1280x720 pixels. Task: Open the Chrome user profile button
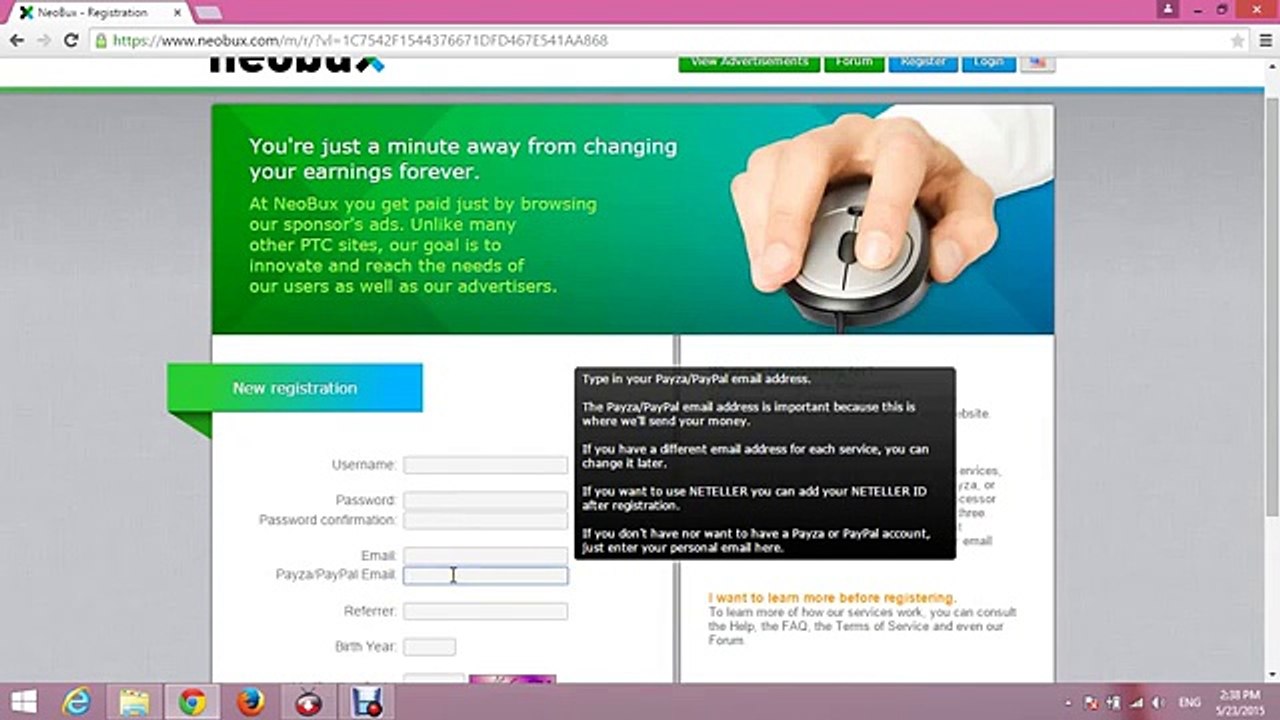[1167, 9]
